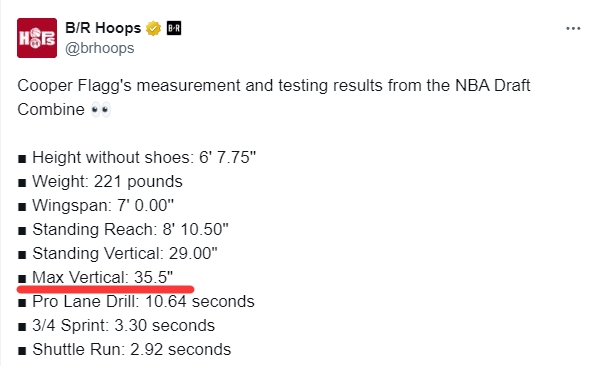Viewport: 598px width, 366px height.
Task: Open the B/R Hoops display name link
Action: tap(103, 28)
